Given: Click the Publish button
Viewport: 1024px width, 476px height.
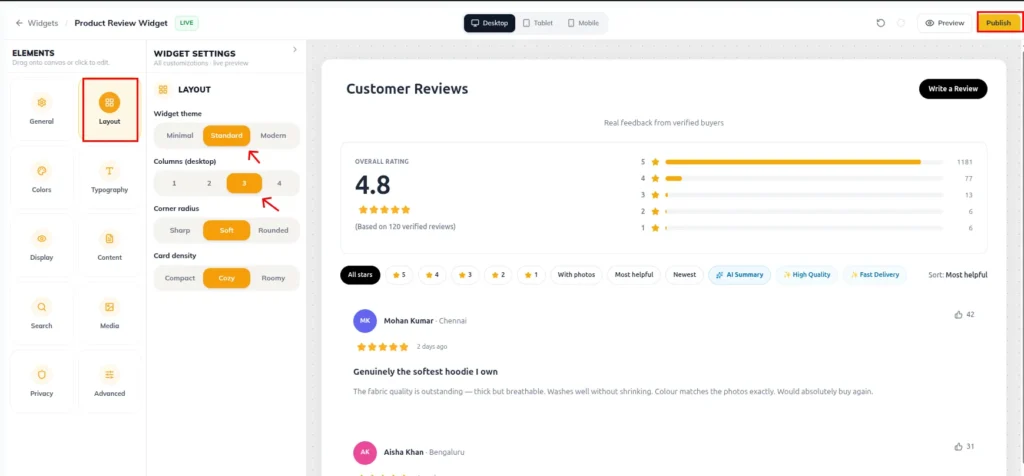Looking at the screenshot, I should point(998,23).
